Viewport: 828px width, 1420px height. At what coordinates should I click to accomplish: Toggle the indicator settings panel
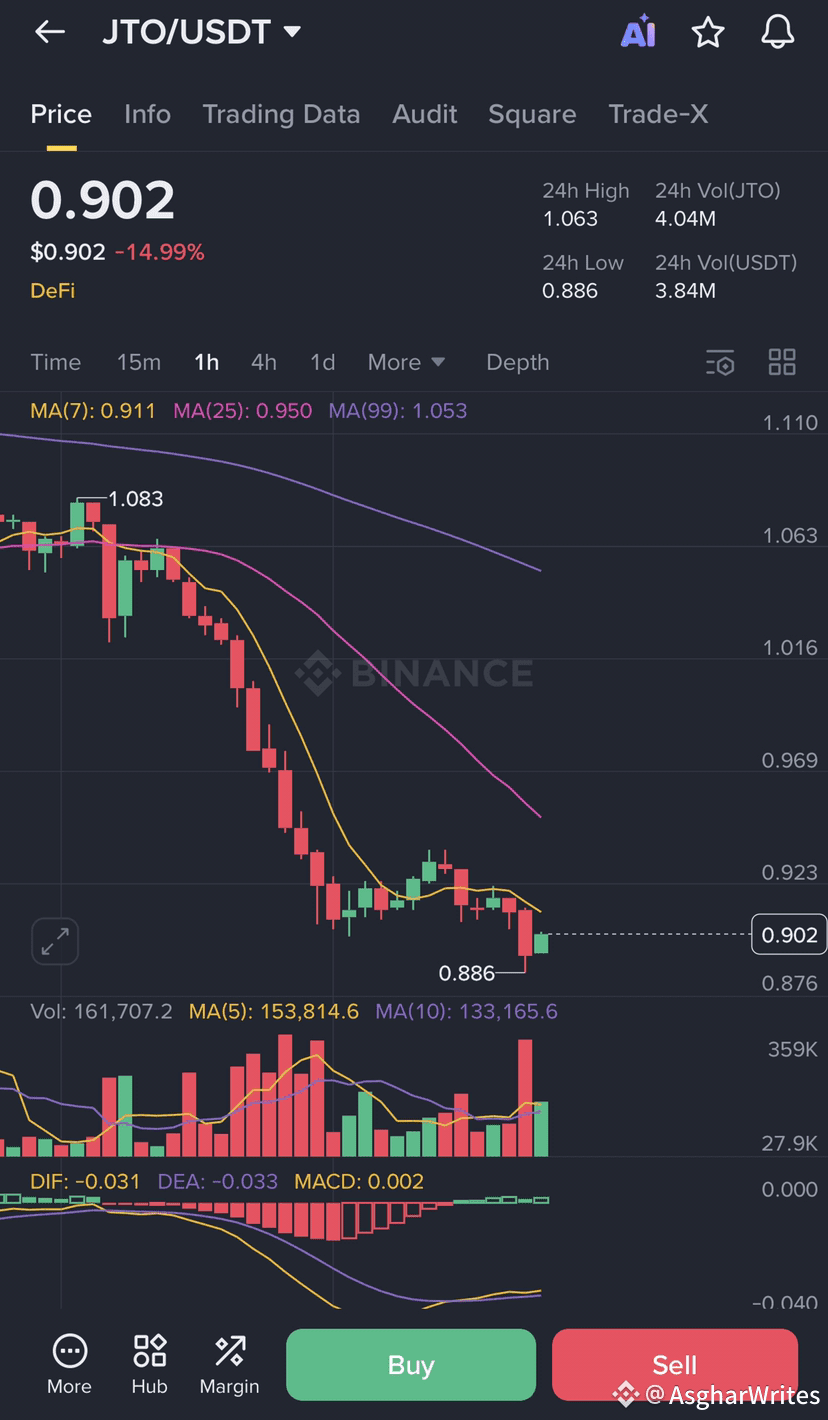721,363
